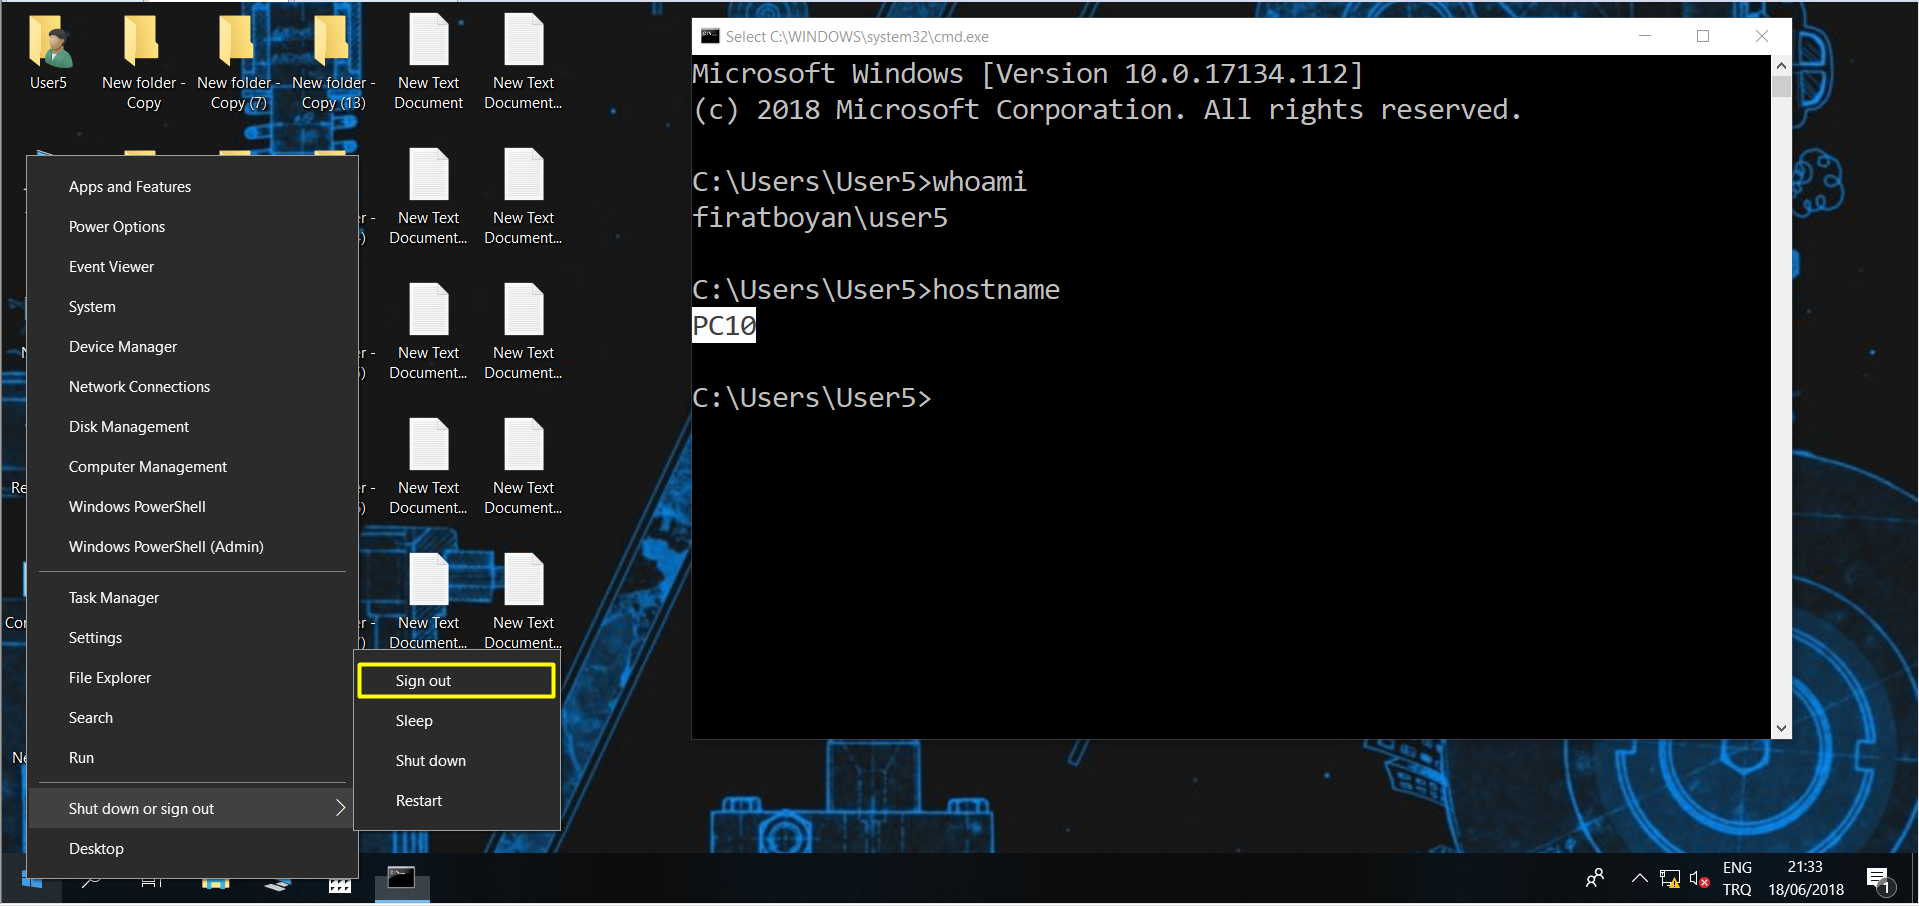Click the 'C:\Users\User5>whoami' command line
The height and width of the screenshot is (906, 1919).
coord(860,182)
